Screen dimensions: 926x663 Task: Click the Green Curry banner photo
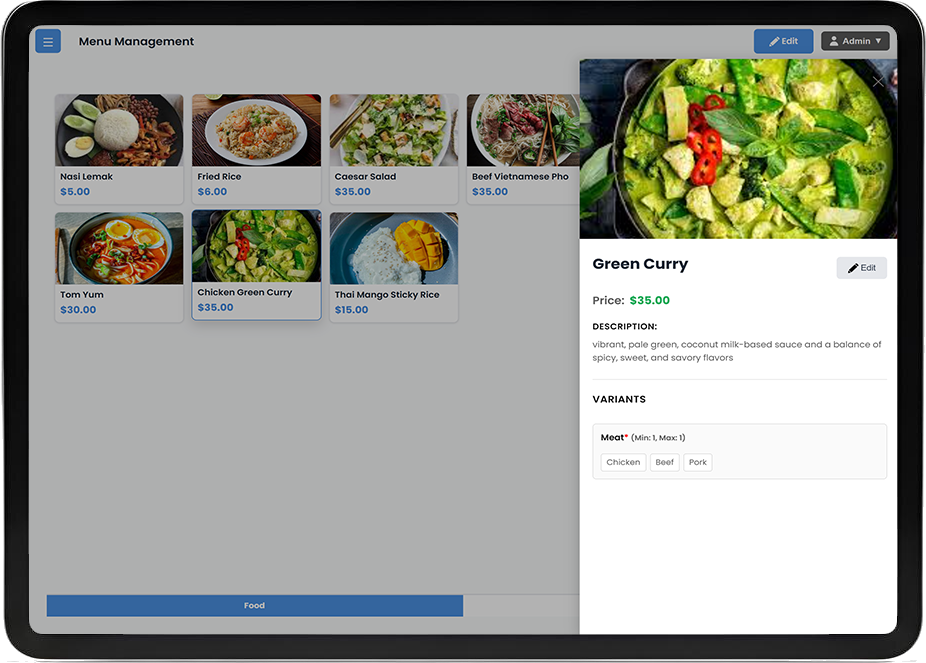click(738, 148)
